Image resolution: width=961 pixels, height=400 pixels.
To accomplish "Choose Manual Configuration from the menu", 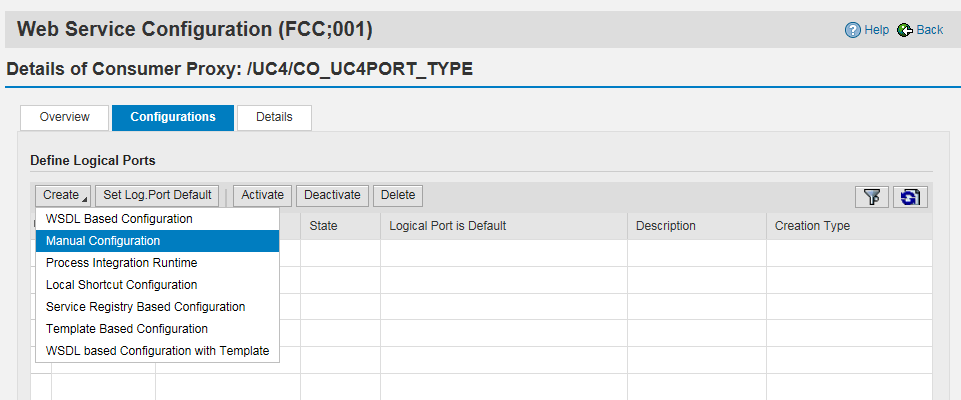I will 103,241.
